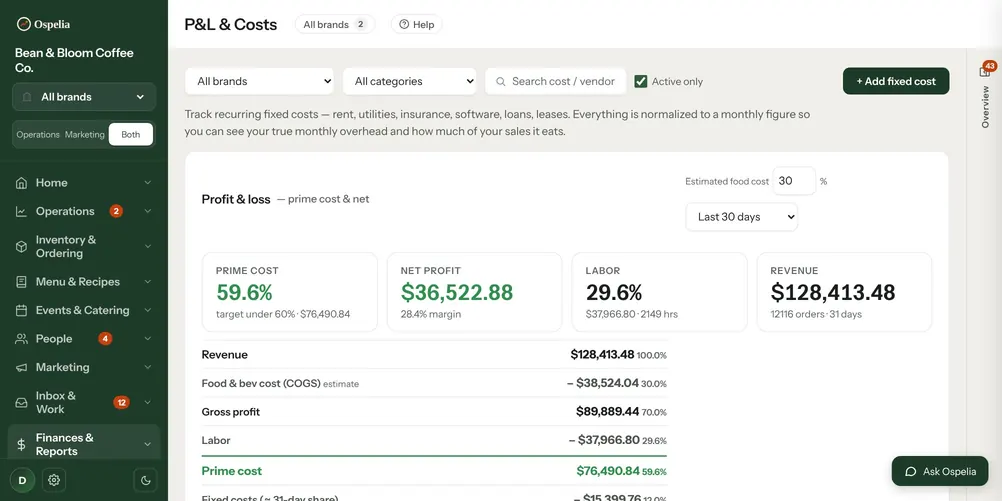
Task: Open settings via the gear icon
Action: (54, 480)
